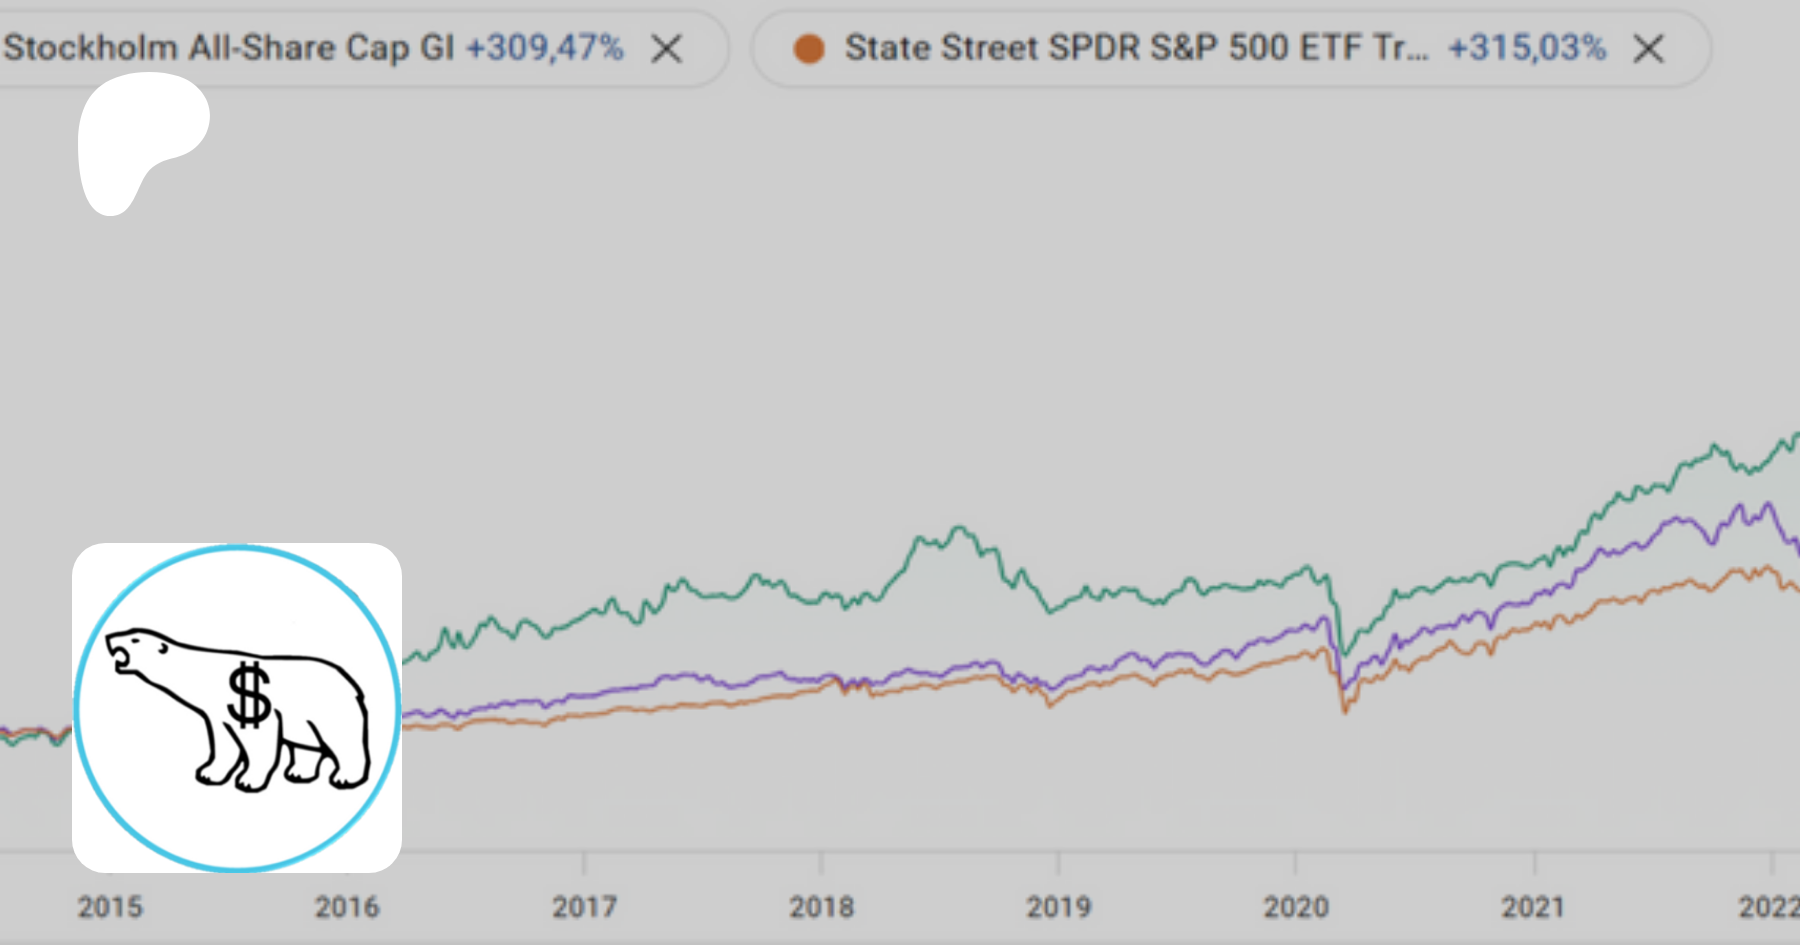Click the purple line's peak near 2022
1800x945 pixels.
(1768, 503)
